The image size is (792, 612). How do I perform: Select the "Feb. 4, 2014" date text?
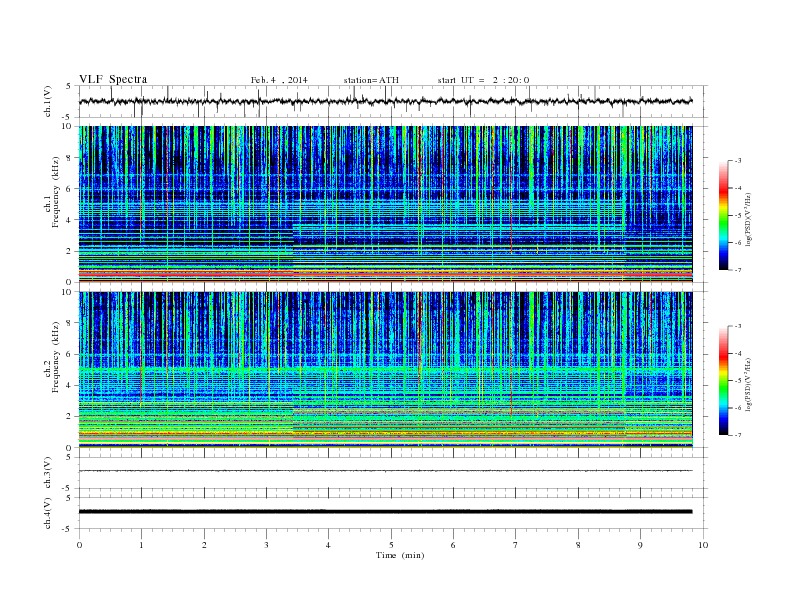click(279, 80)
